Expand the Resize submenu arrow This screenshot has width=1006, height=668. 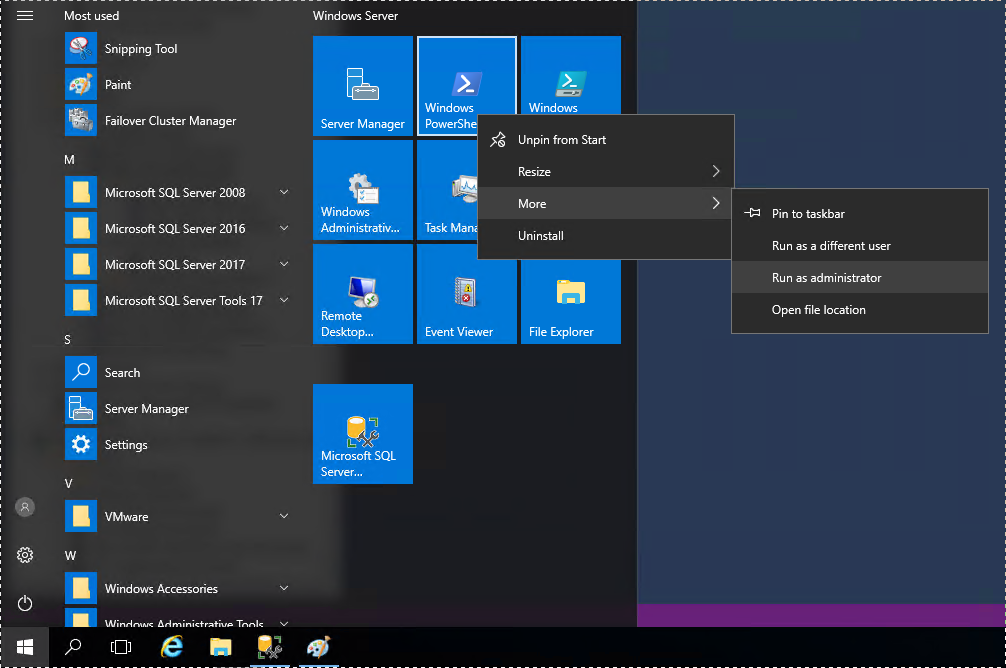pyautogui.click(x=716, y=171)
